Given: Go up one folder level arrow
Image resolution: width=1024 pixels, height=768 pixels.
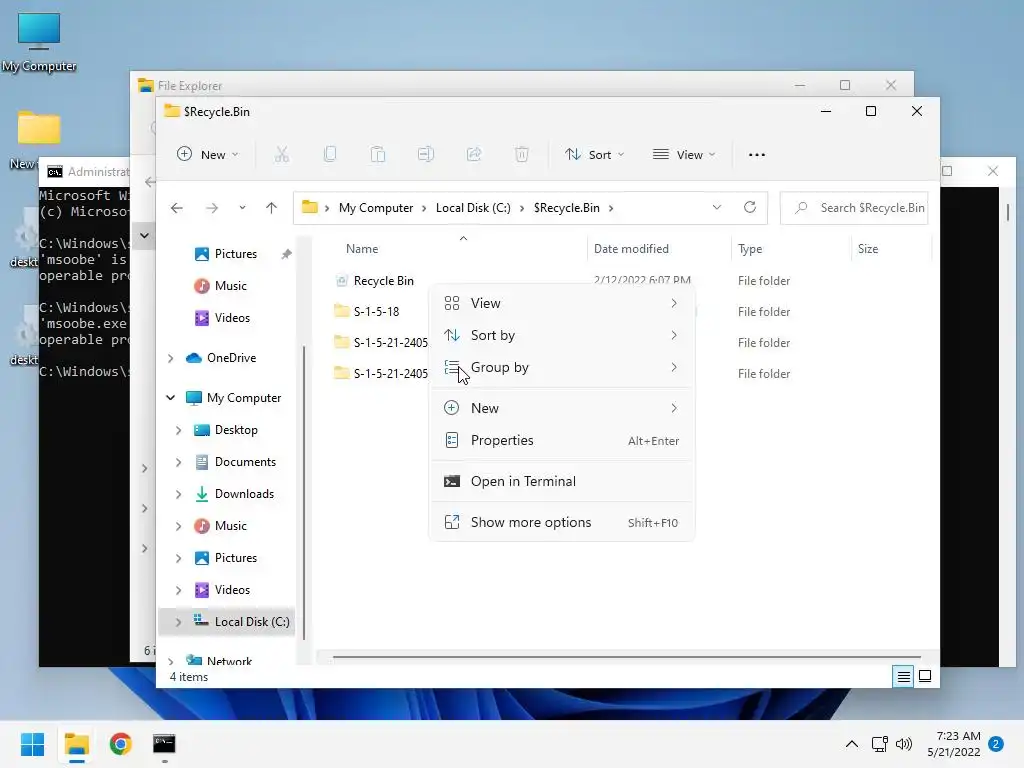Looking at the screenshot, I should point(271,208).
